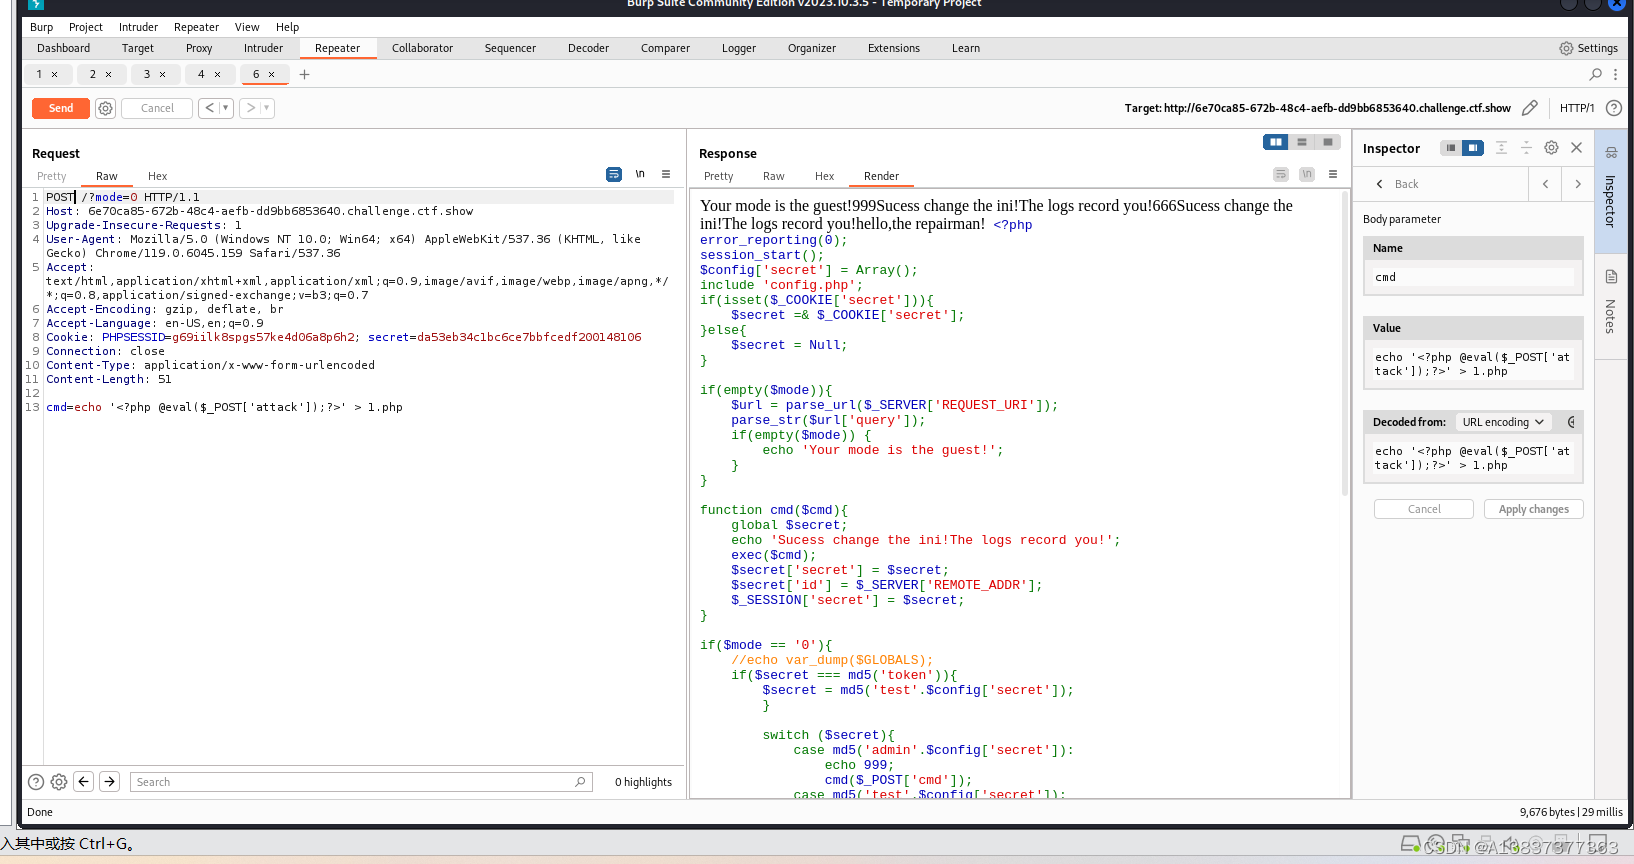Switch to the Proxy tab
Viewport: 1634px width, 864px height.
(199, 48)
